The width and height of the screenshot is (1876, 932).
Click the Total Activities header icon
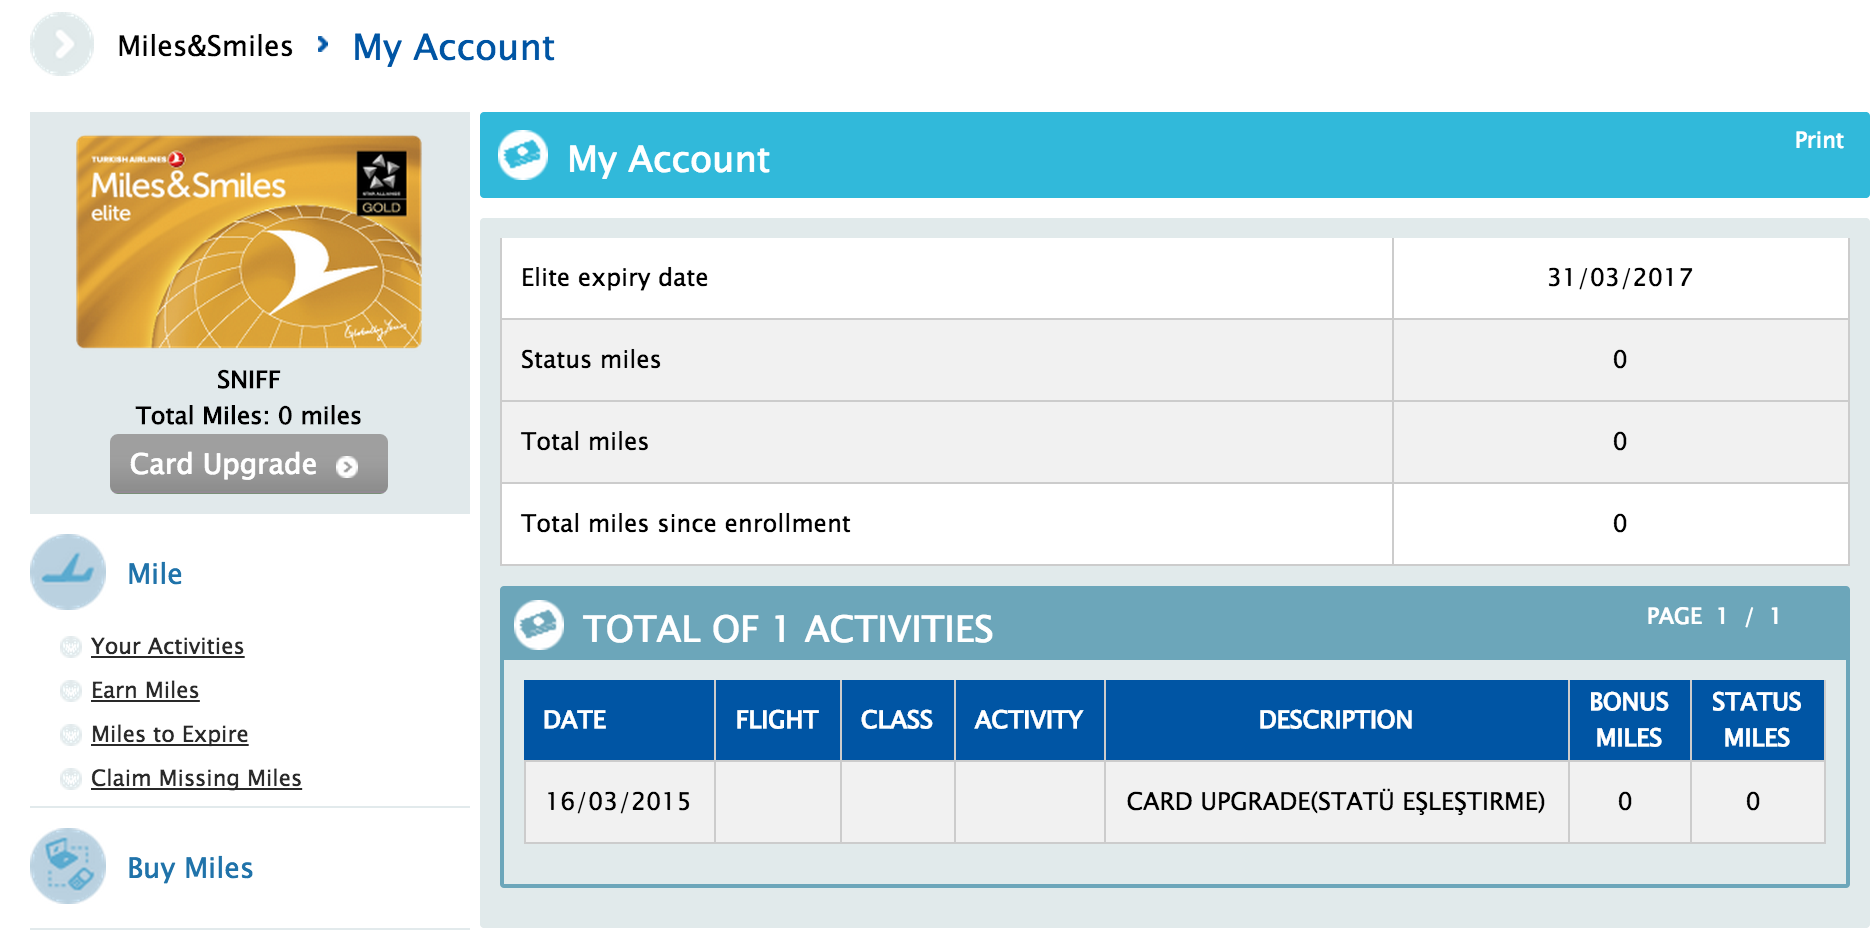pyautogui.click(x=539, y=626)
